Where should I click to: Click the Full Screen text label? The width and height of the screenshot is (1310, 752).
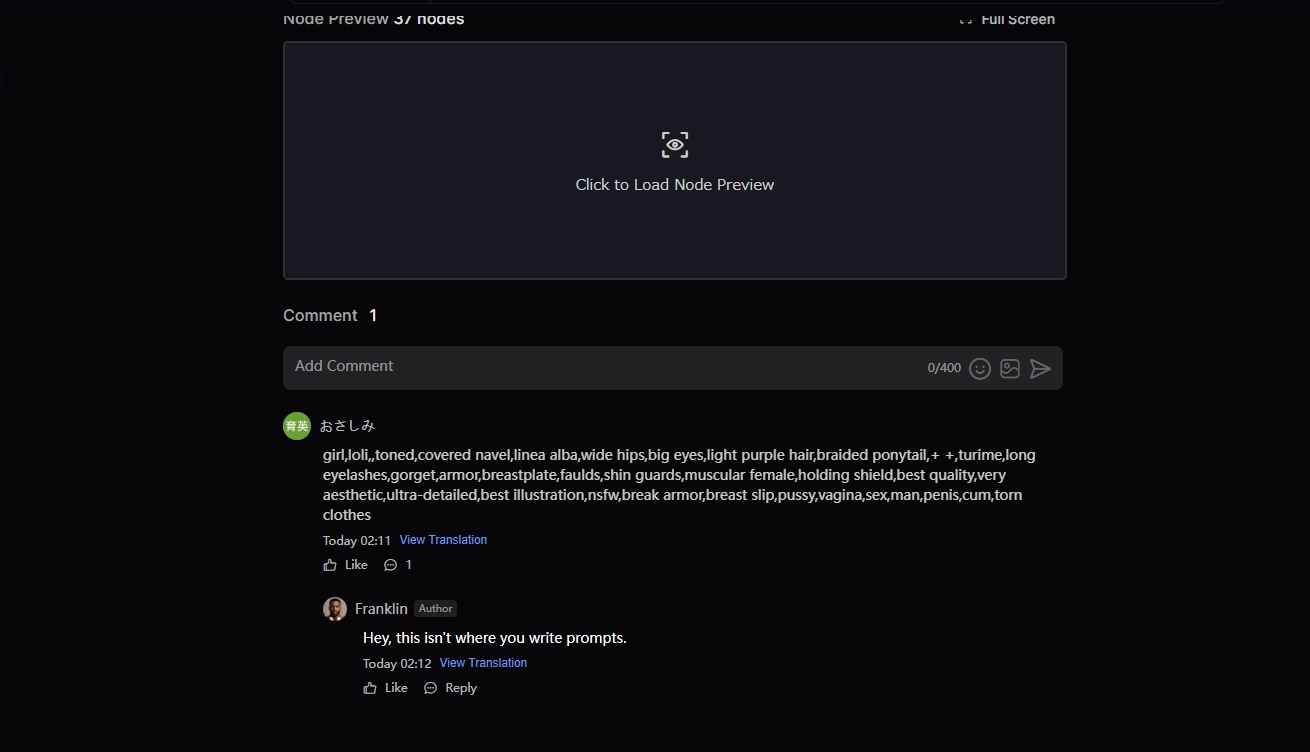(x=1017, y=20)
